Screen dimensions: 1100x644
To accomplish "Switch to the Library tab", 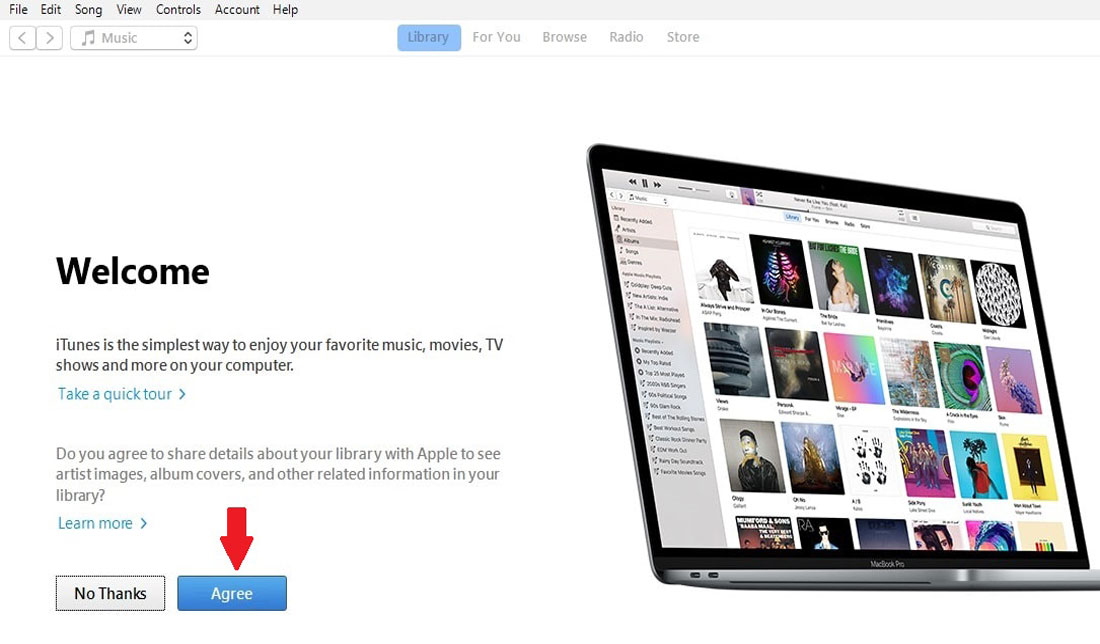I will click(428, 37).
